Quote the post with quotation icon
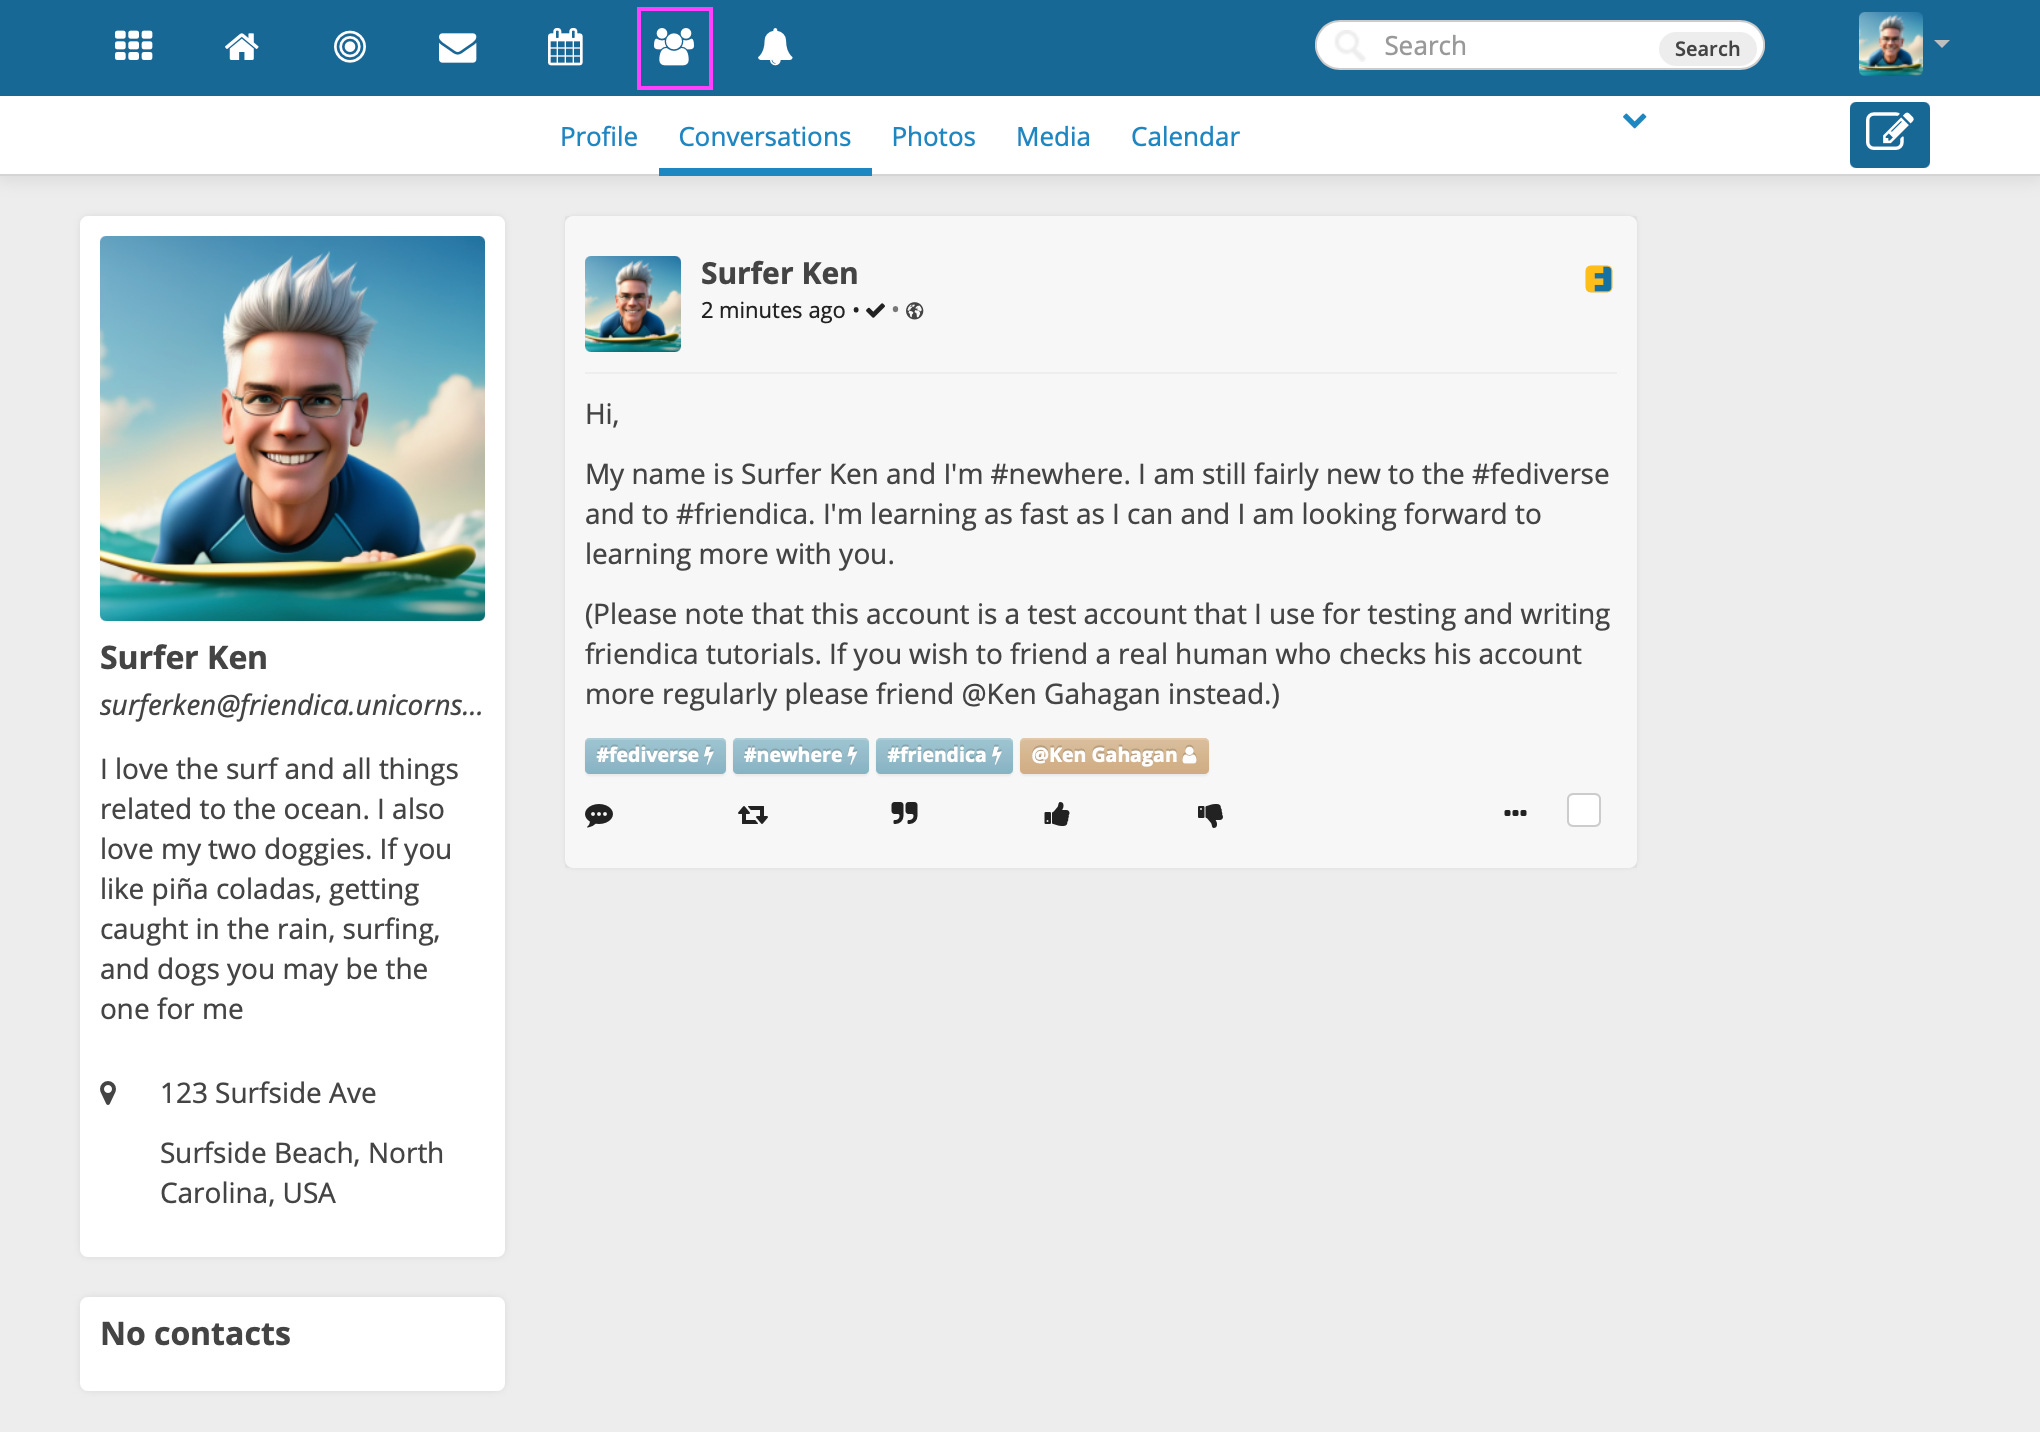This screenshot has width=2040, height=1432. [x=905, y=813]
